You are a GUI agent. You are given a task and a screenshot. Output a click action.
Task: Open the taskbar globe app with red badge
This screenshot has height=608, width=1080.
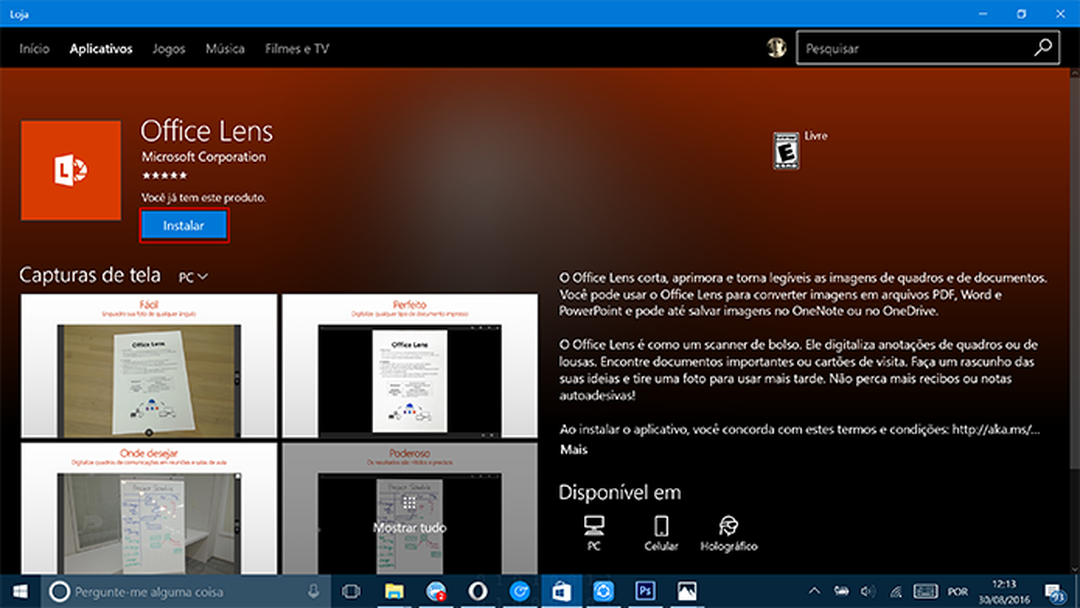coord(436,591)
